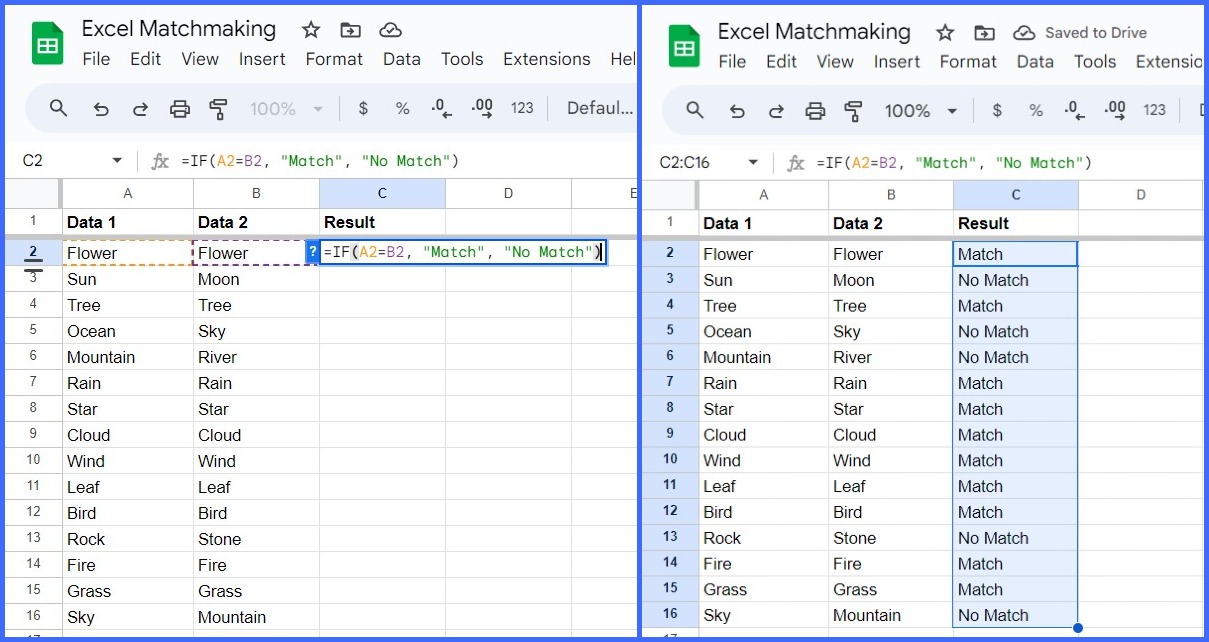This screenshot has width=1209, height=642.
Task: Open the Data menu
Action: click(x=401, y=59)
